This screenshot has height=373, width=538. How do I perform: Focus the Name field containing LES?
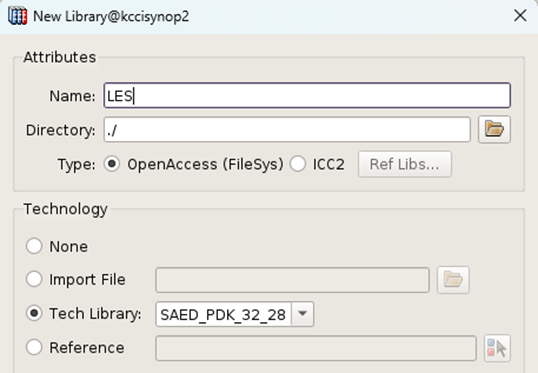click(x=307, y=95)
